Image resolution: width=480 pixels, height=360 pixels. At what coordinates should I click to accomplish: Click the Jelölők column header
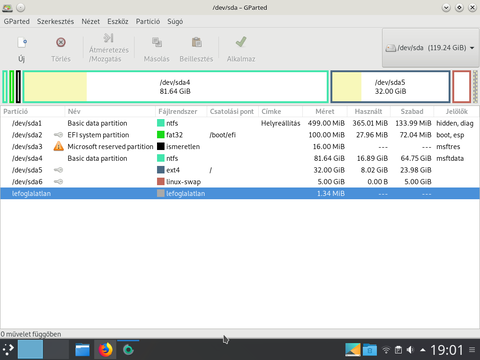point(457,111)
